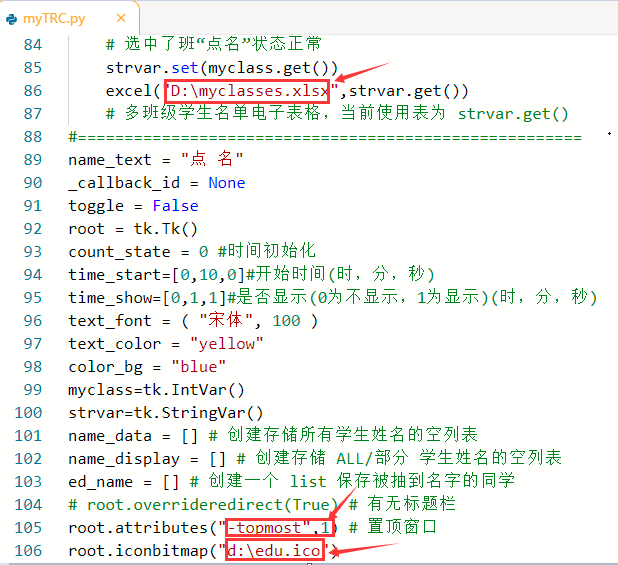Image resolution: width=618 pixels, height=565 pixels.
Task: Close the myTRC.py tab
Action: tap(121, 18)
